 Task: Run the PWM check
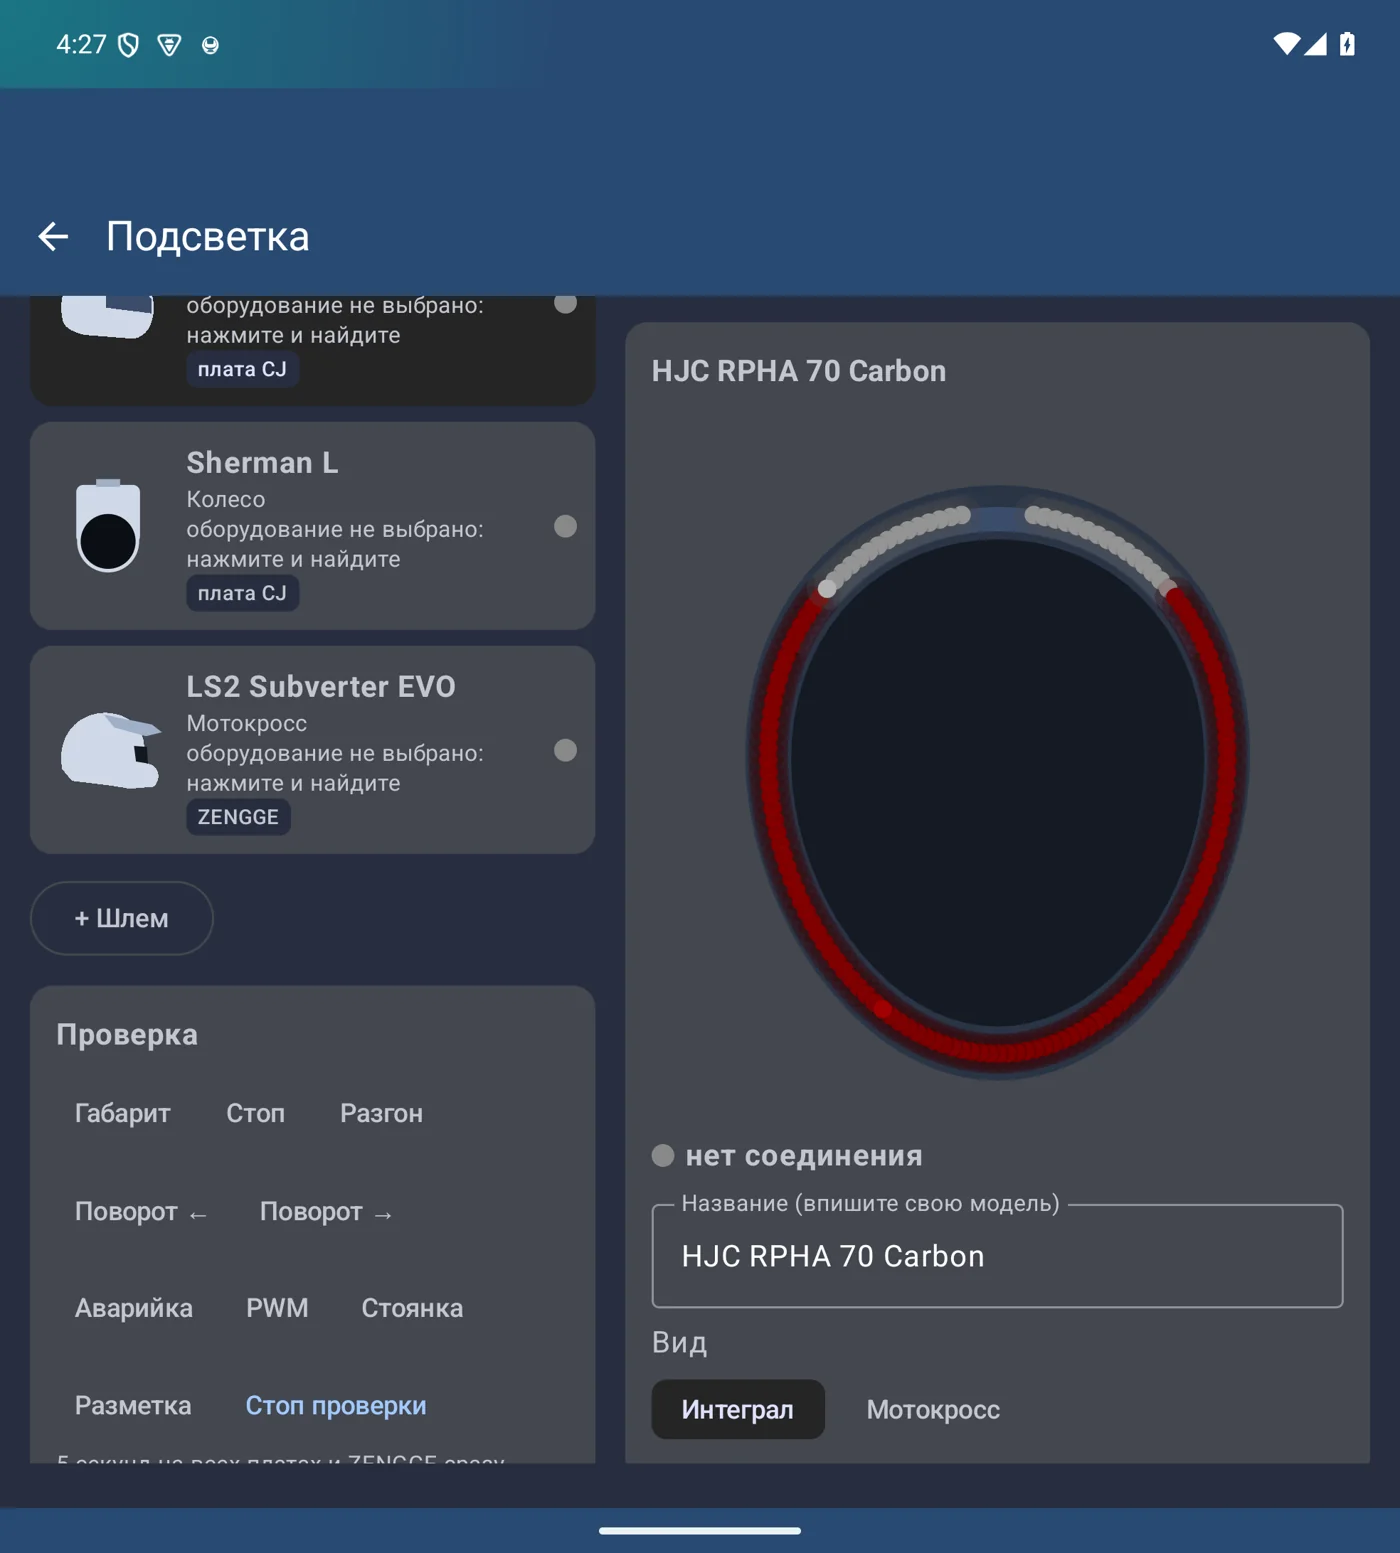277,1308
